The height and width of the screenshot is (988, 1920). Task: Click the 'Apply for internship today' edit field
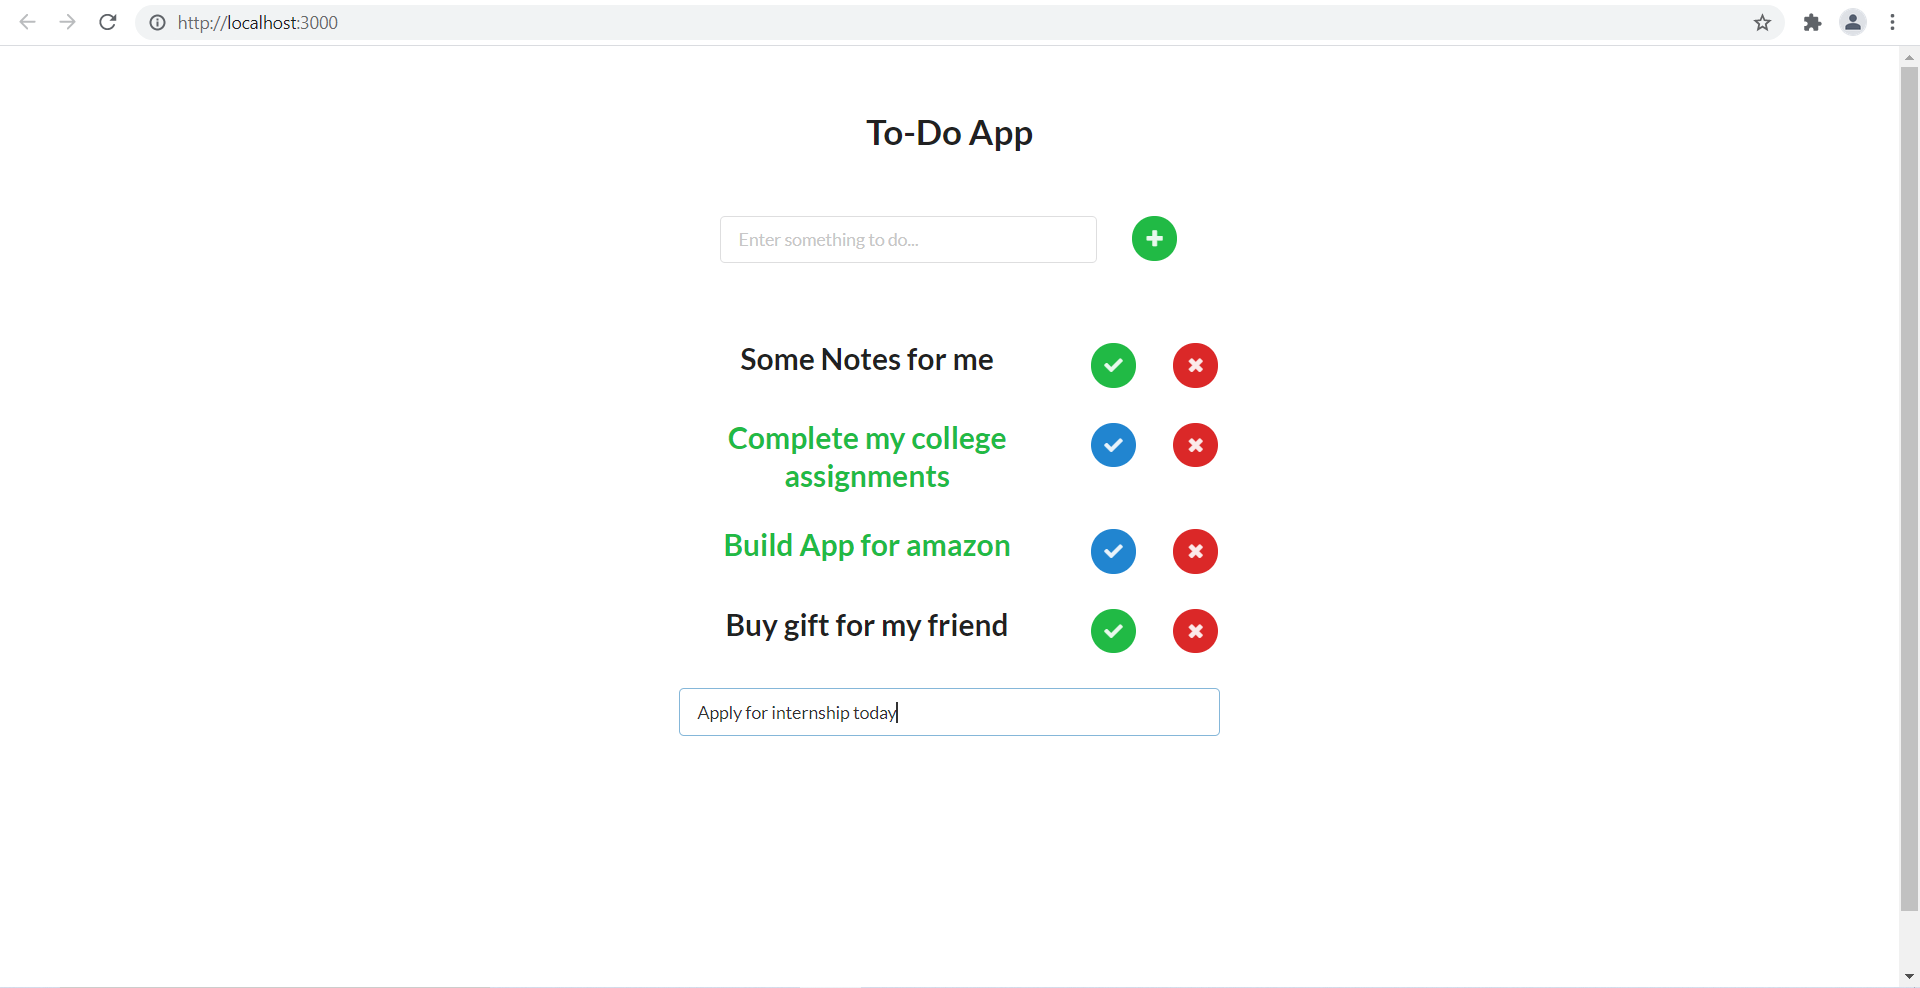click(949, 712)
